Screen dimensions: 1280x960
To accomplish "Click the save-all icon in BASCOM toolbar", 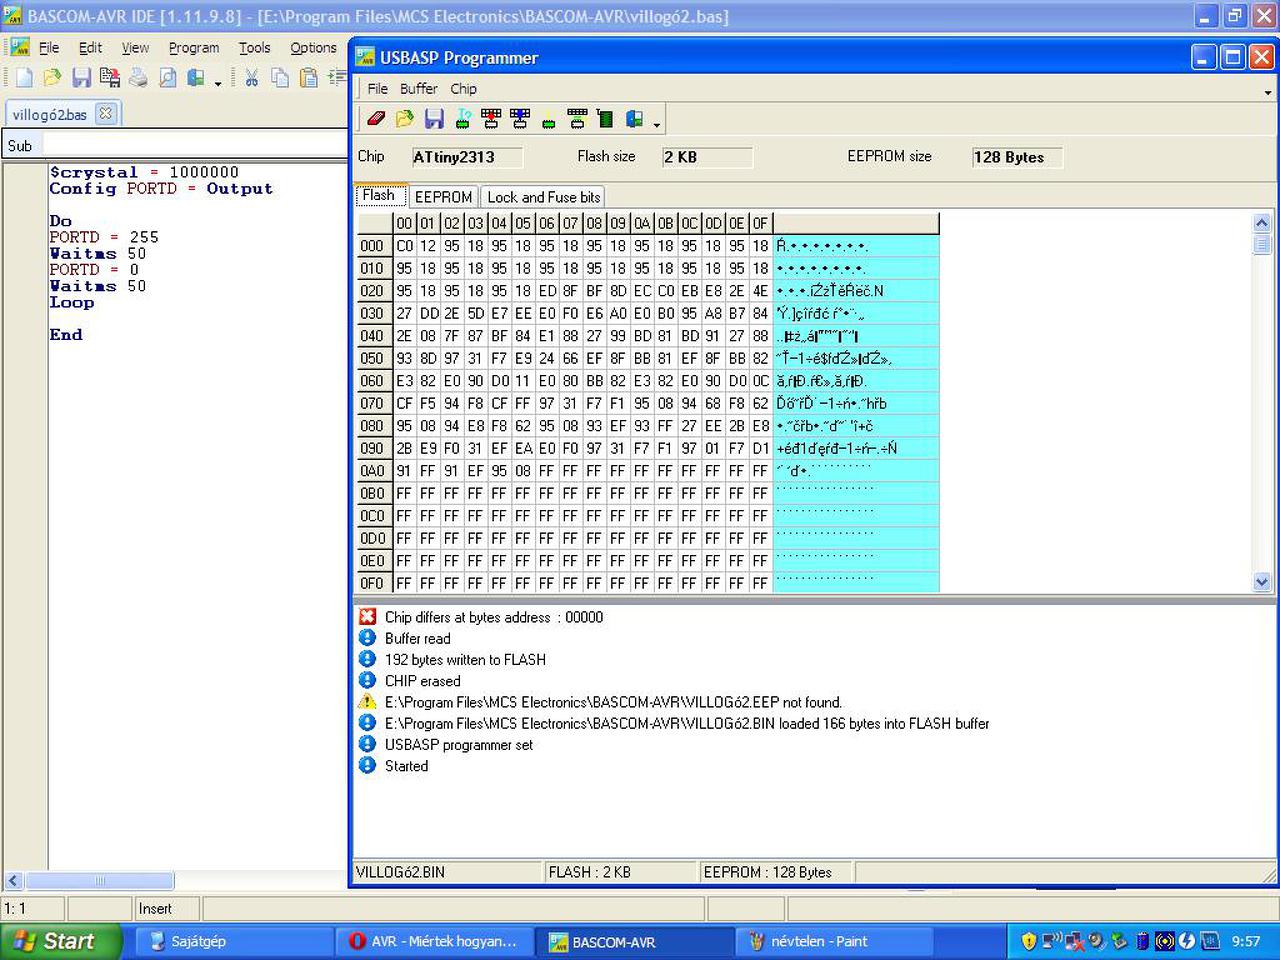I will (x=110, y=78).
